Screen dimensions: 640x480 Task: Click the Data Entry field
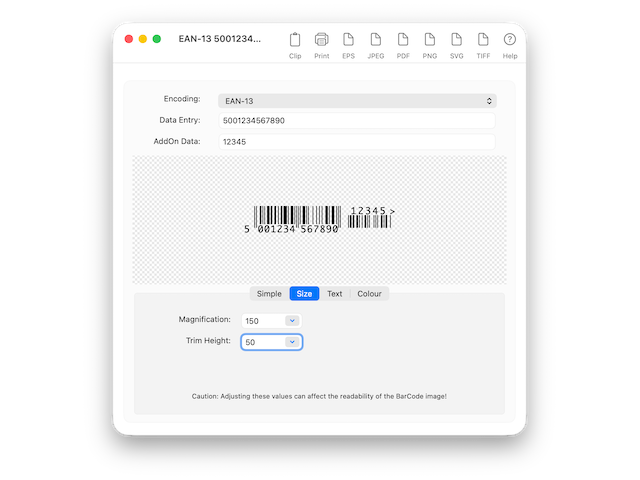[357, 121]
